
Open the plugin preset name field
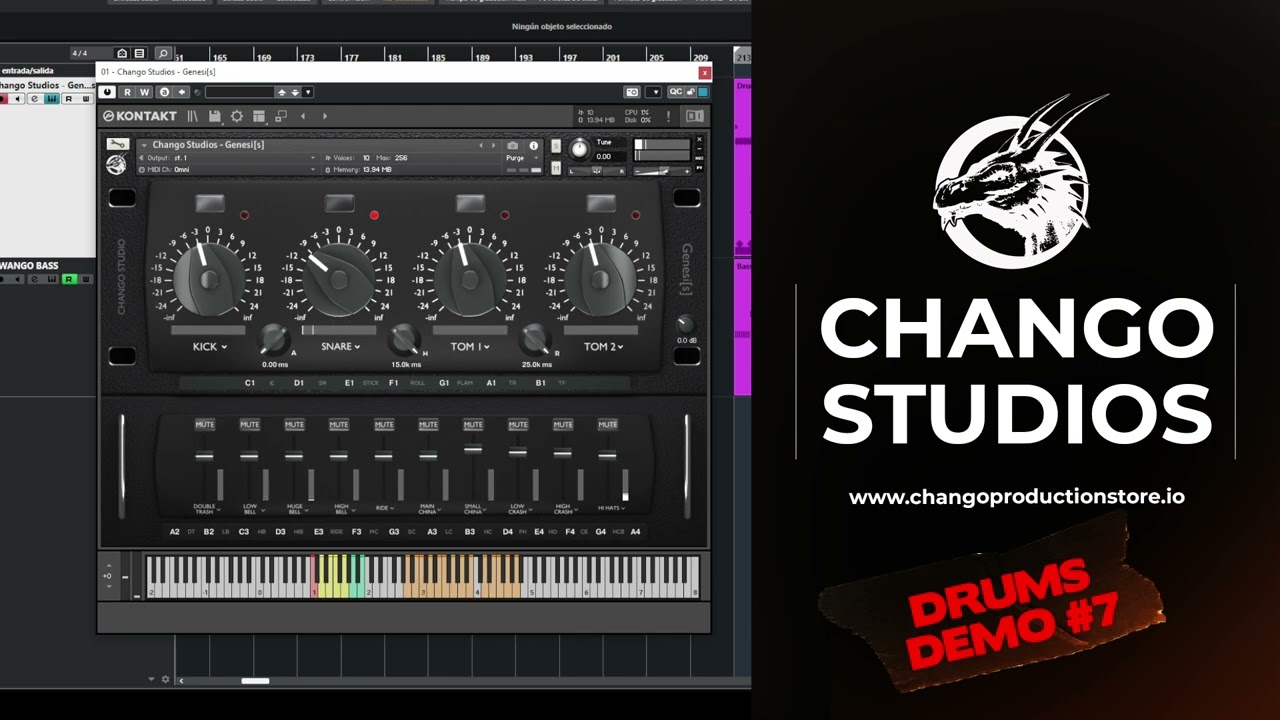click(x=239, y=92)
